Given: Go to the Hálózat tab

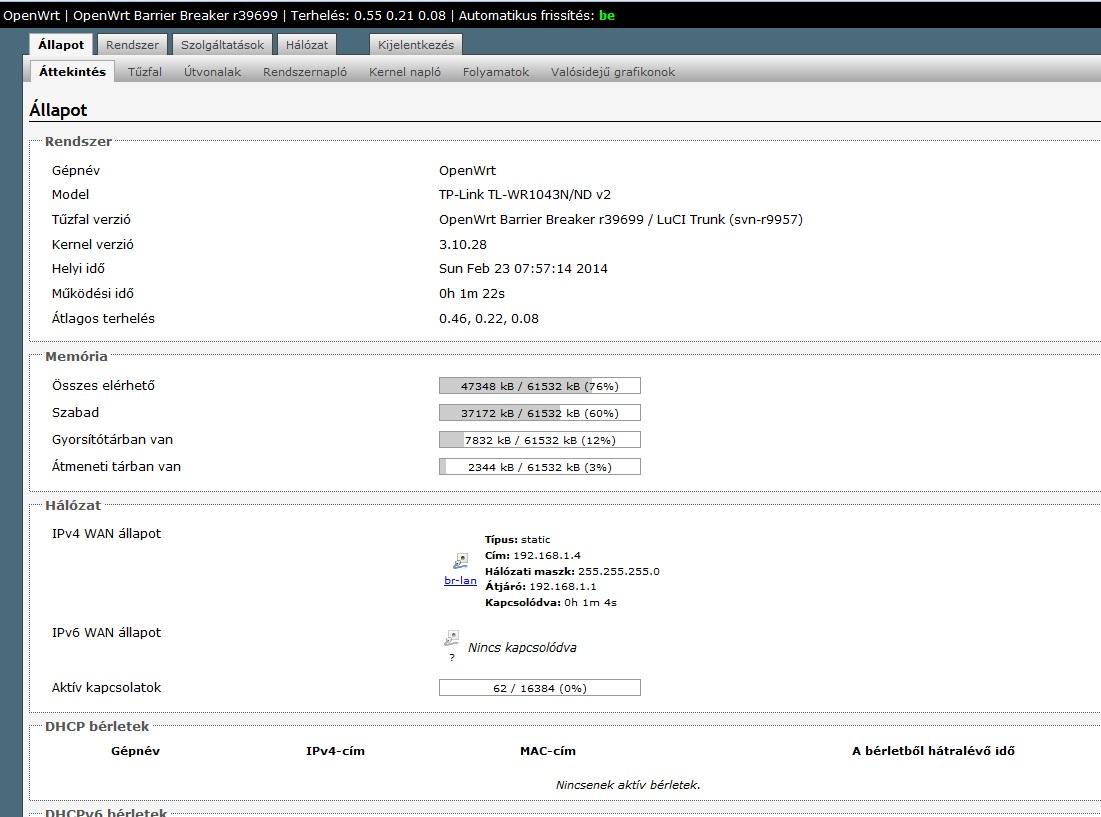Looking at the screenshot, I should (306, 45).
